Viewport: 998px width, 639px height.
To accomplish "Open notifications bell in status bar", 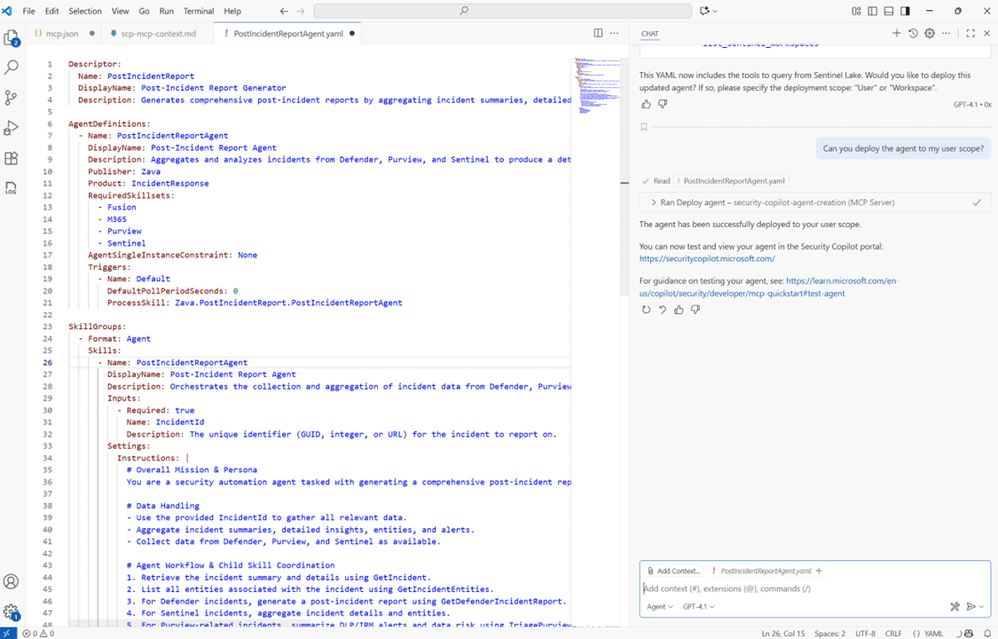I will (x=987, y=633).
